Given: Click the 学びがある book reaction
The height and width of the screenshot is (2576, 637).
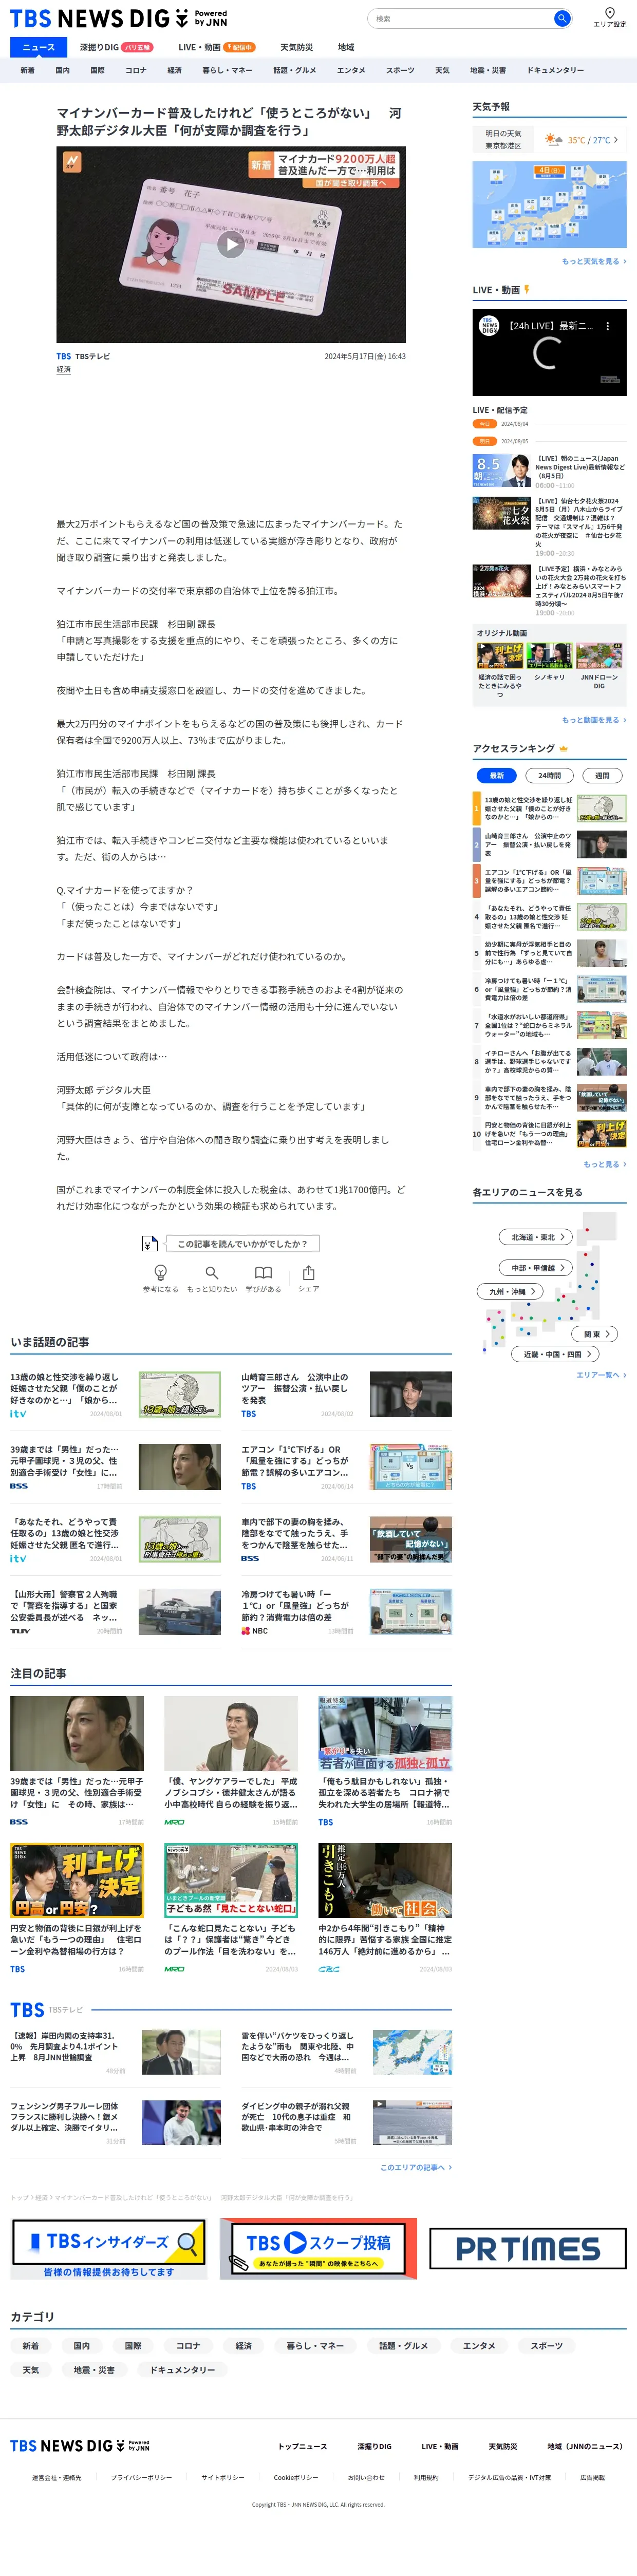Looking at the screenshot, I should (x=263, y=1278).
